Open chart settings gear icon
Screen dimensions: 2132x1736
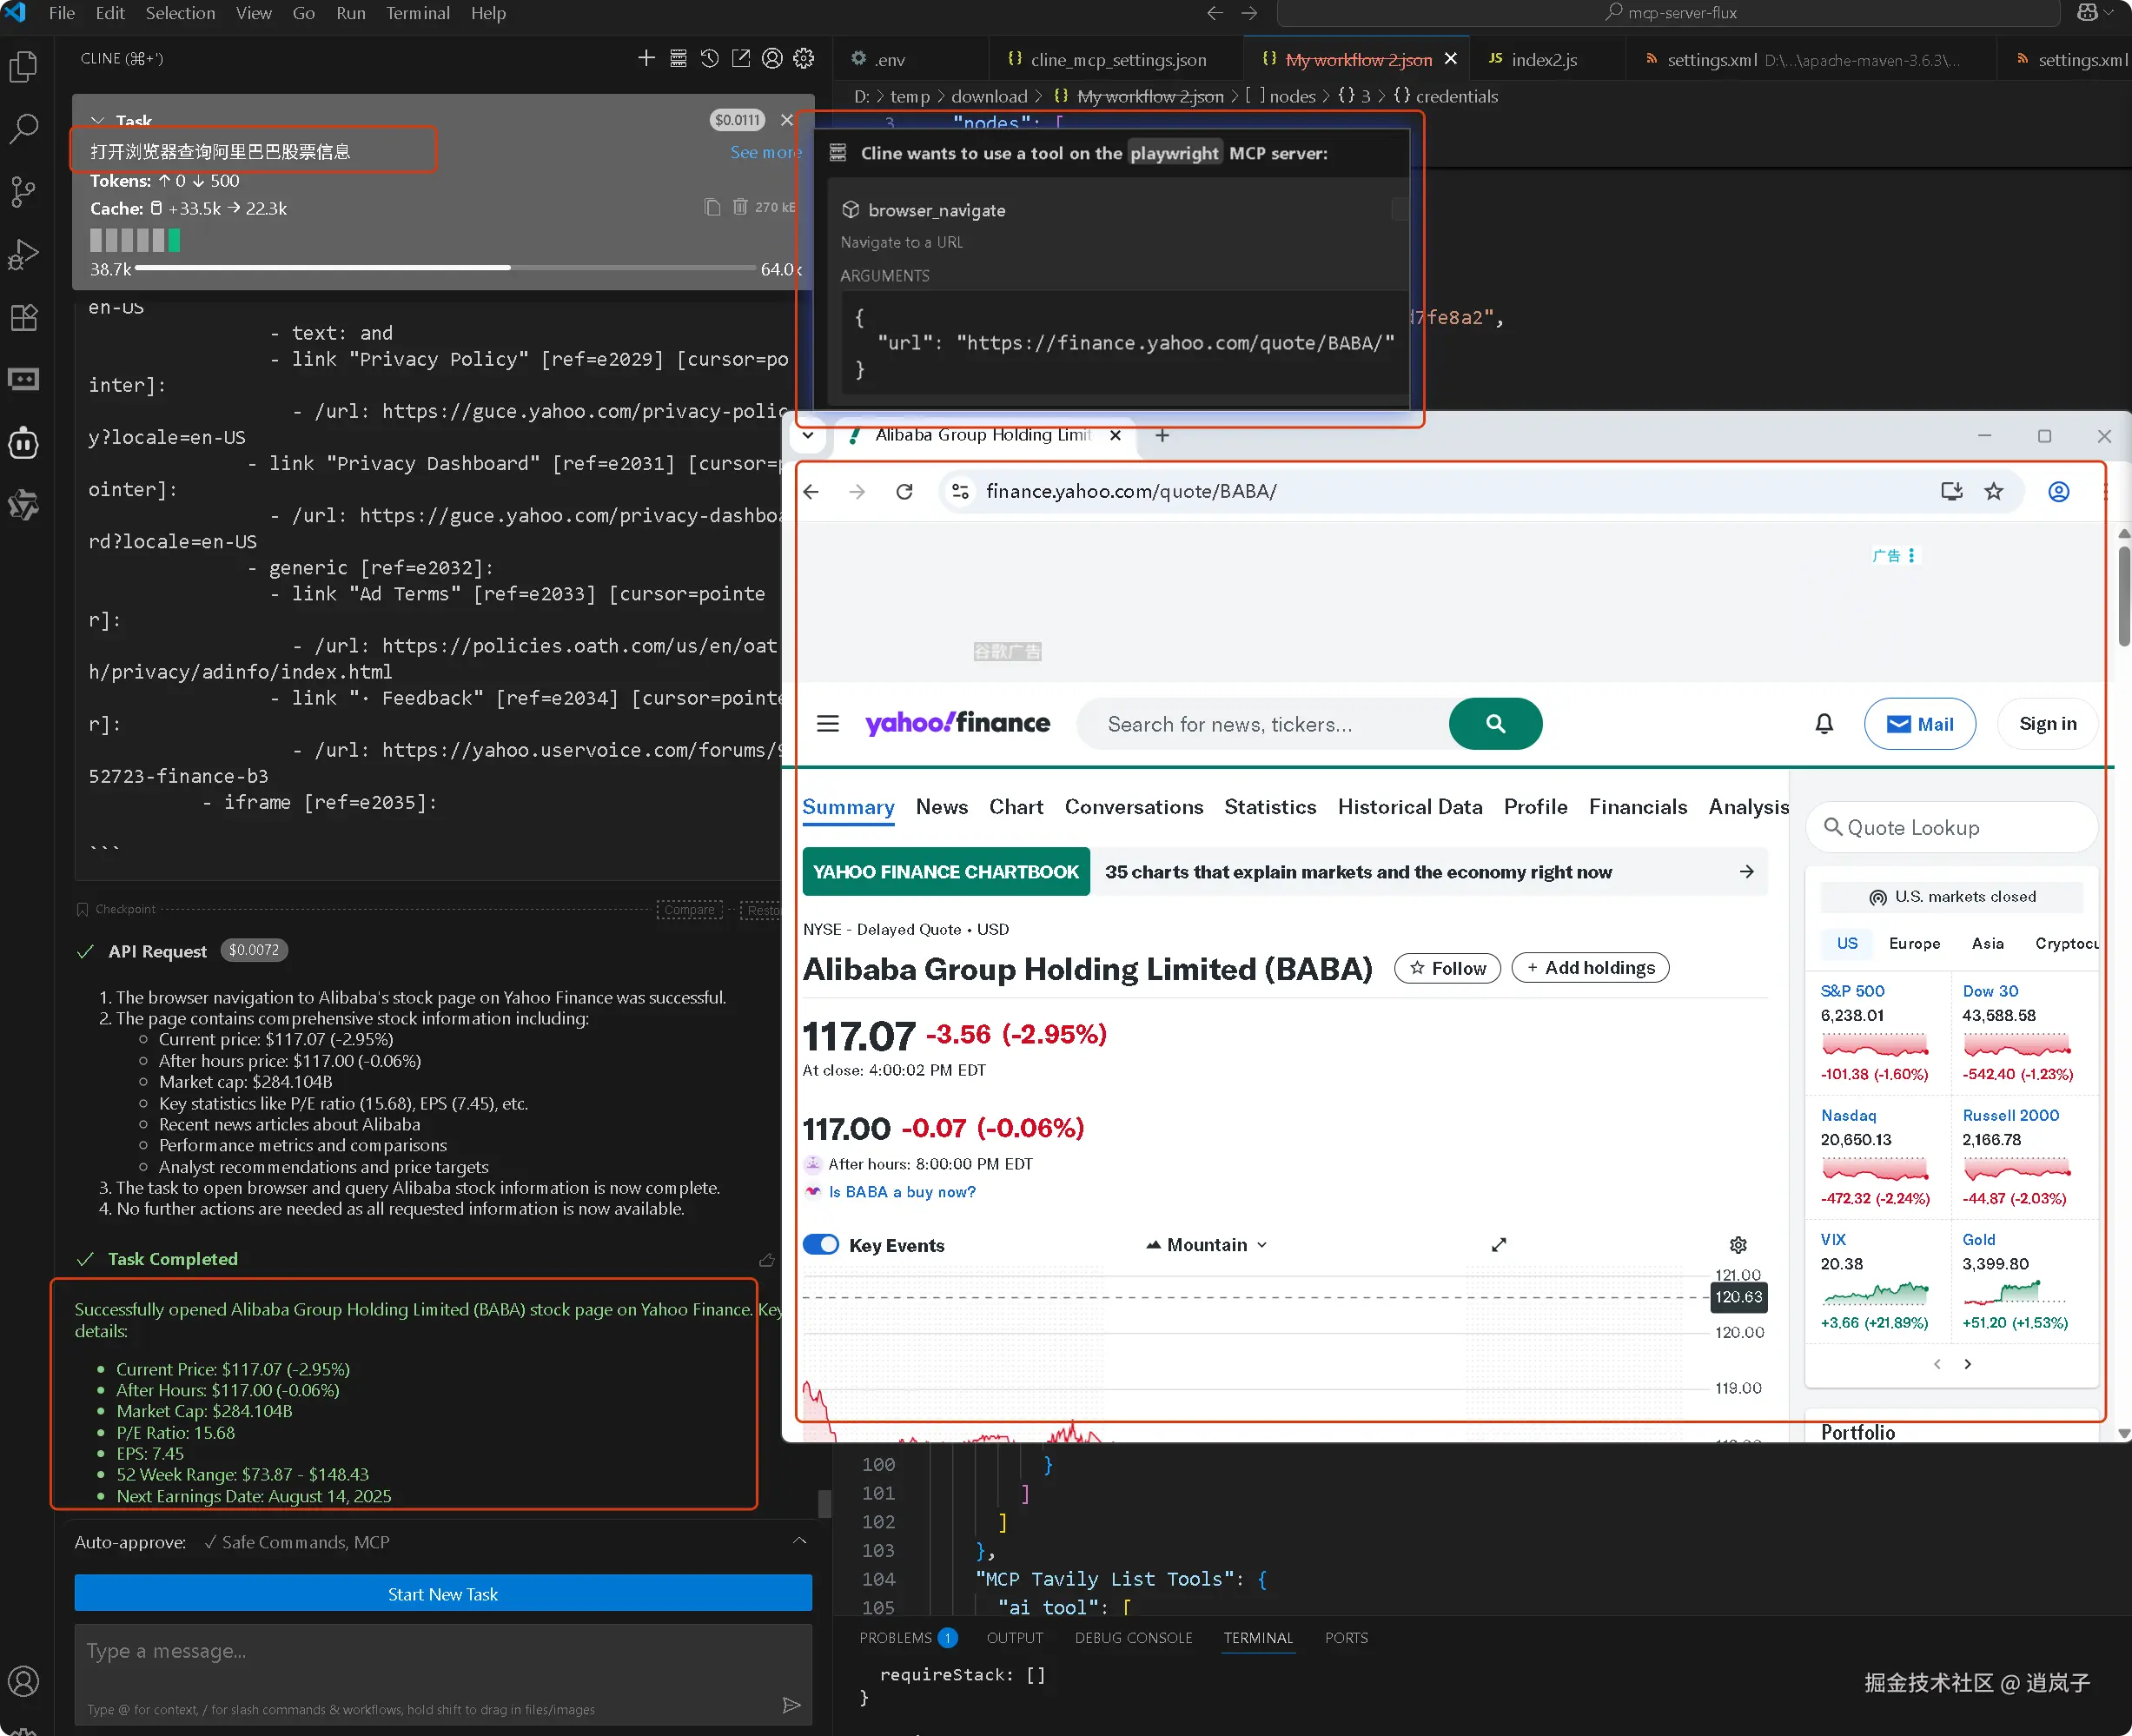click(x=1738, y=1245)
